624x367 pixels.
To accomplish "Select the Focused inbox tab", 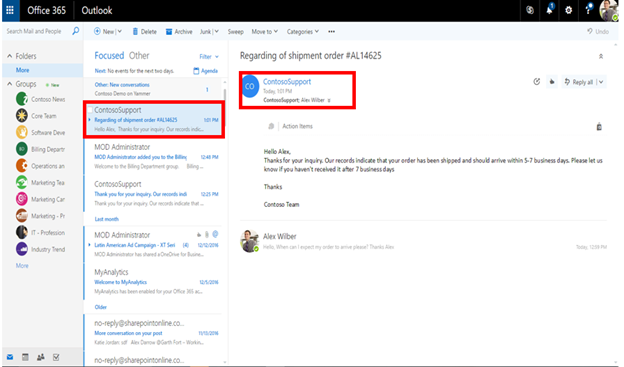I will point(109,56).
